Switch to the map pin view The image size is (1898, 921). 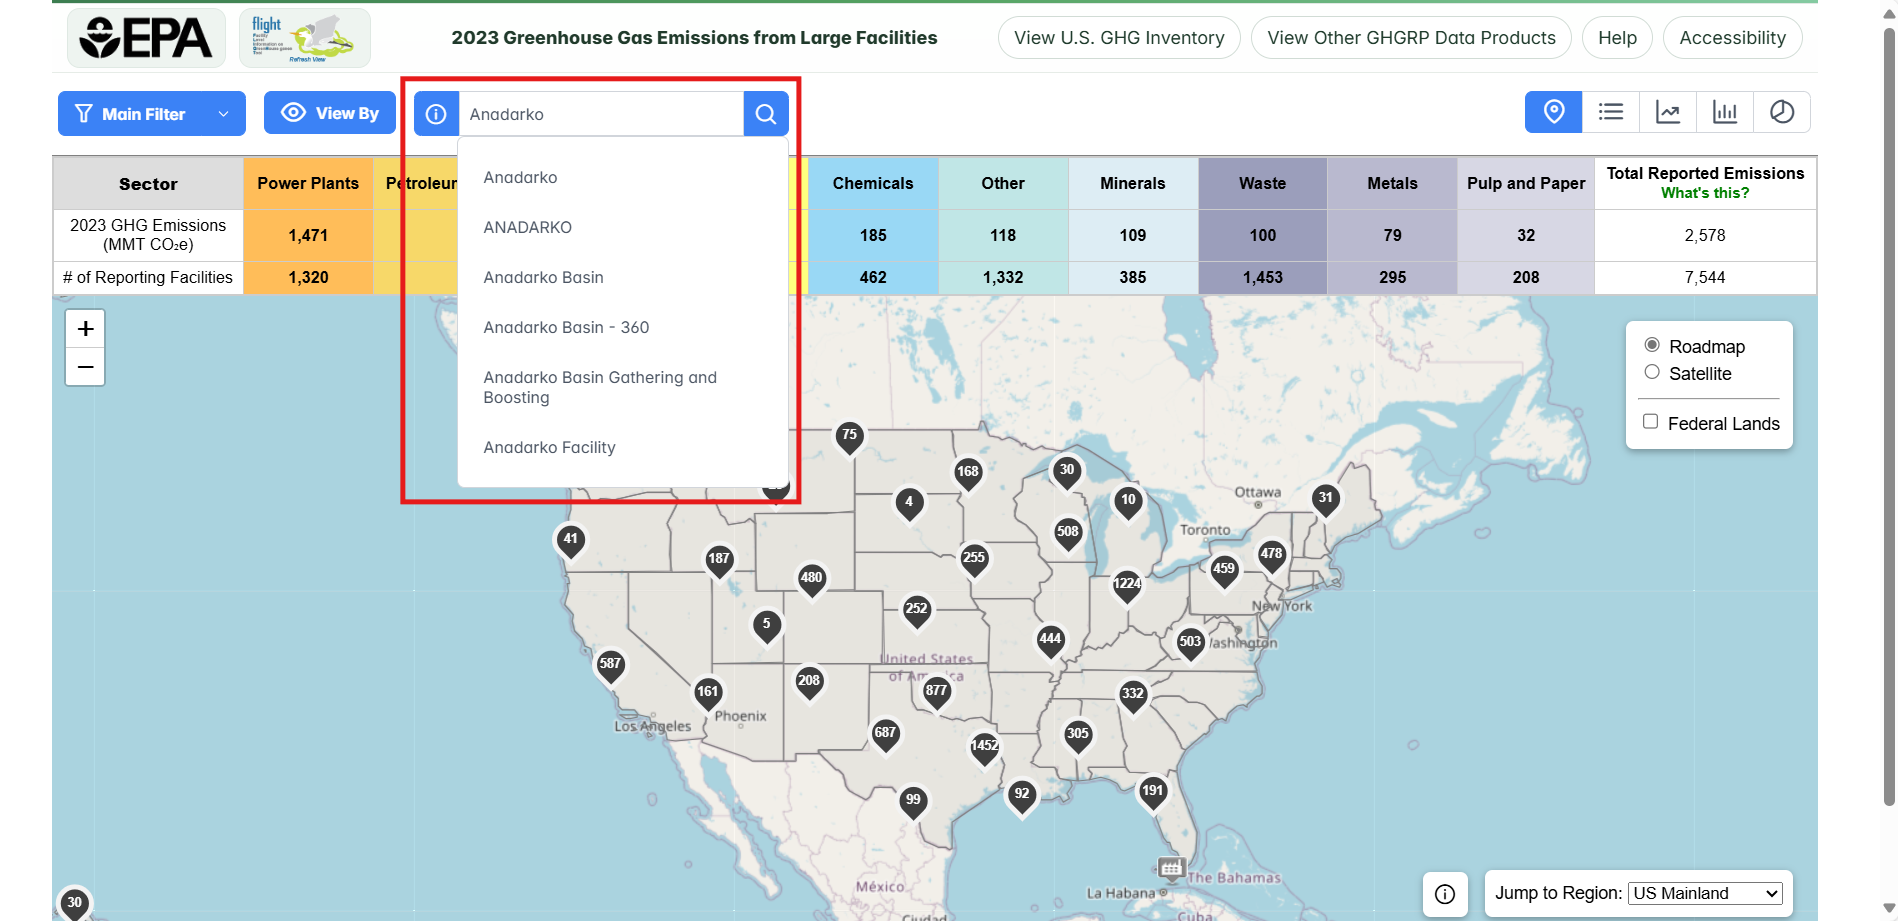1552,112
